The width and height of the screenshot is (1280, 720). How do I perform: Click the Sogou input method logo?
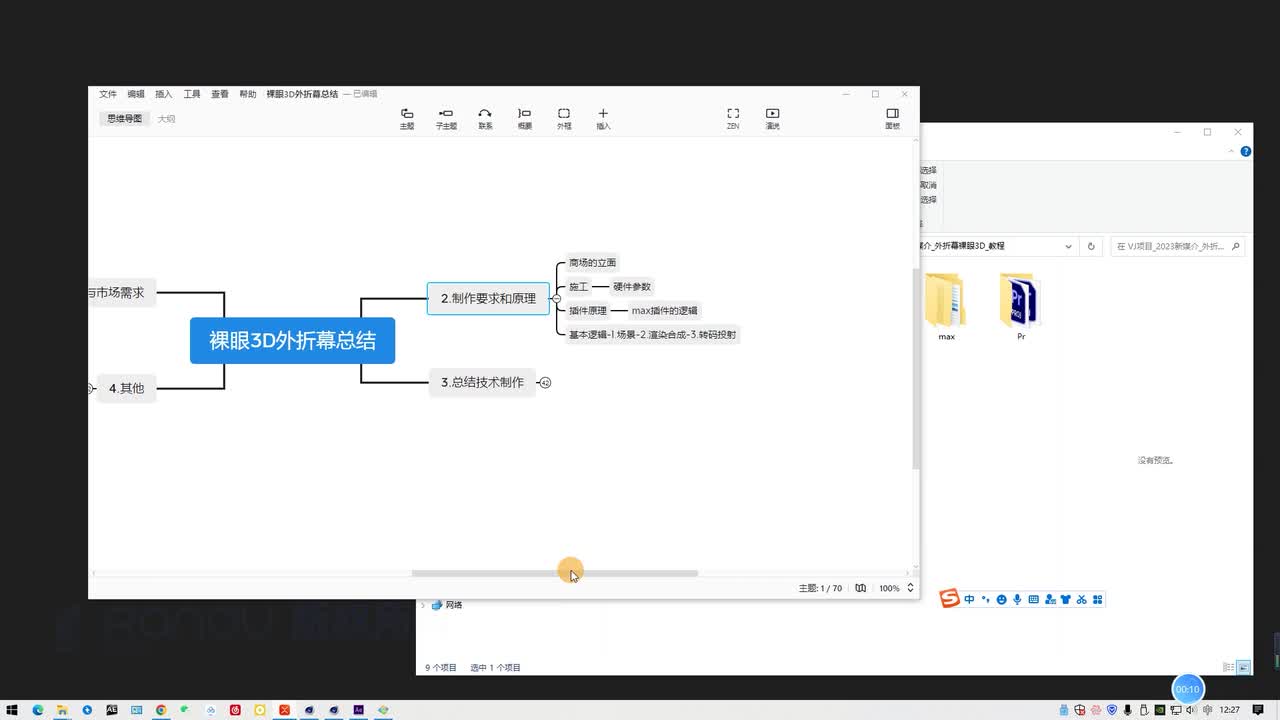(x=949, y=599)
